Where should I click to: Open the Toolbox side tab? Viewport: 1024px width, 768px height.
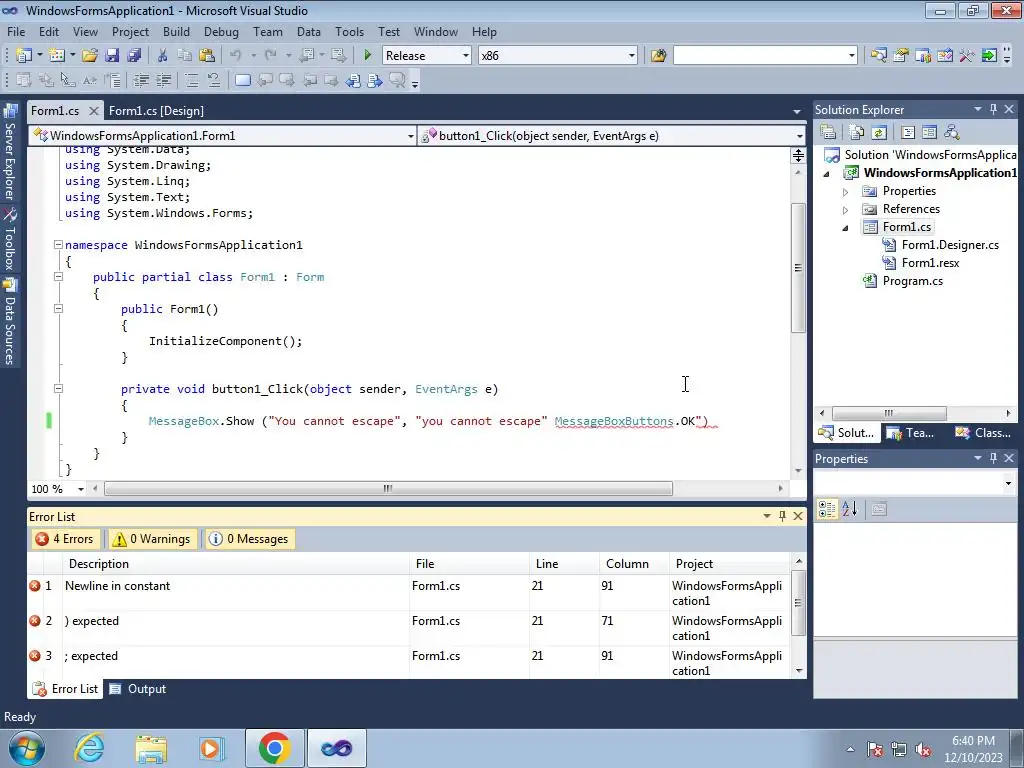click(x=10, y=239)
